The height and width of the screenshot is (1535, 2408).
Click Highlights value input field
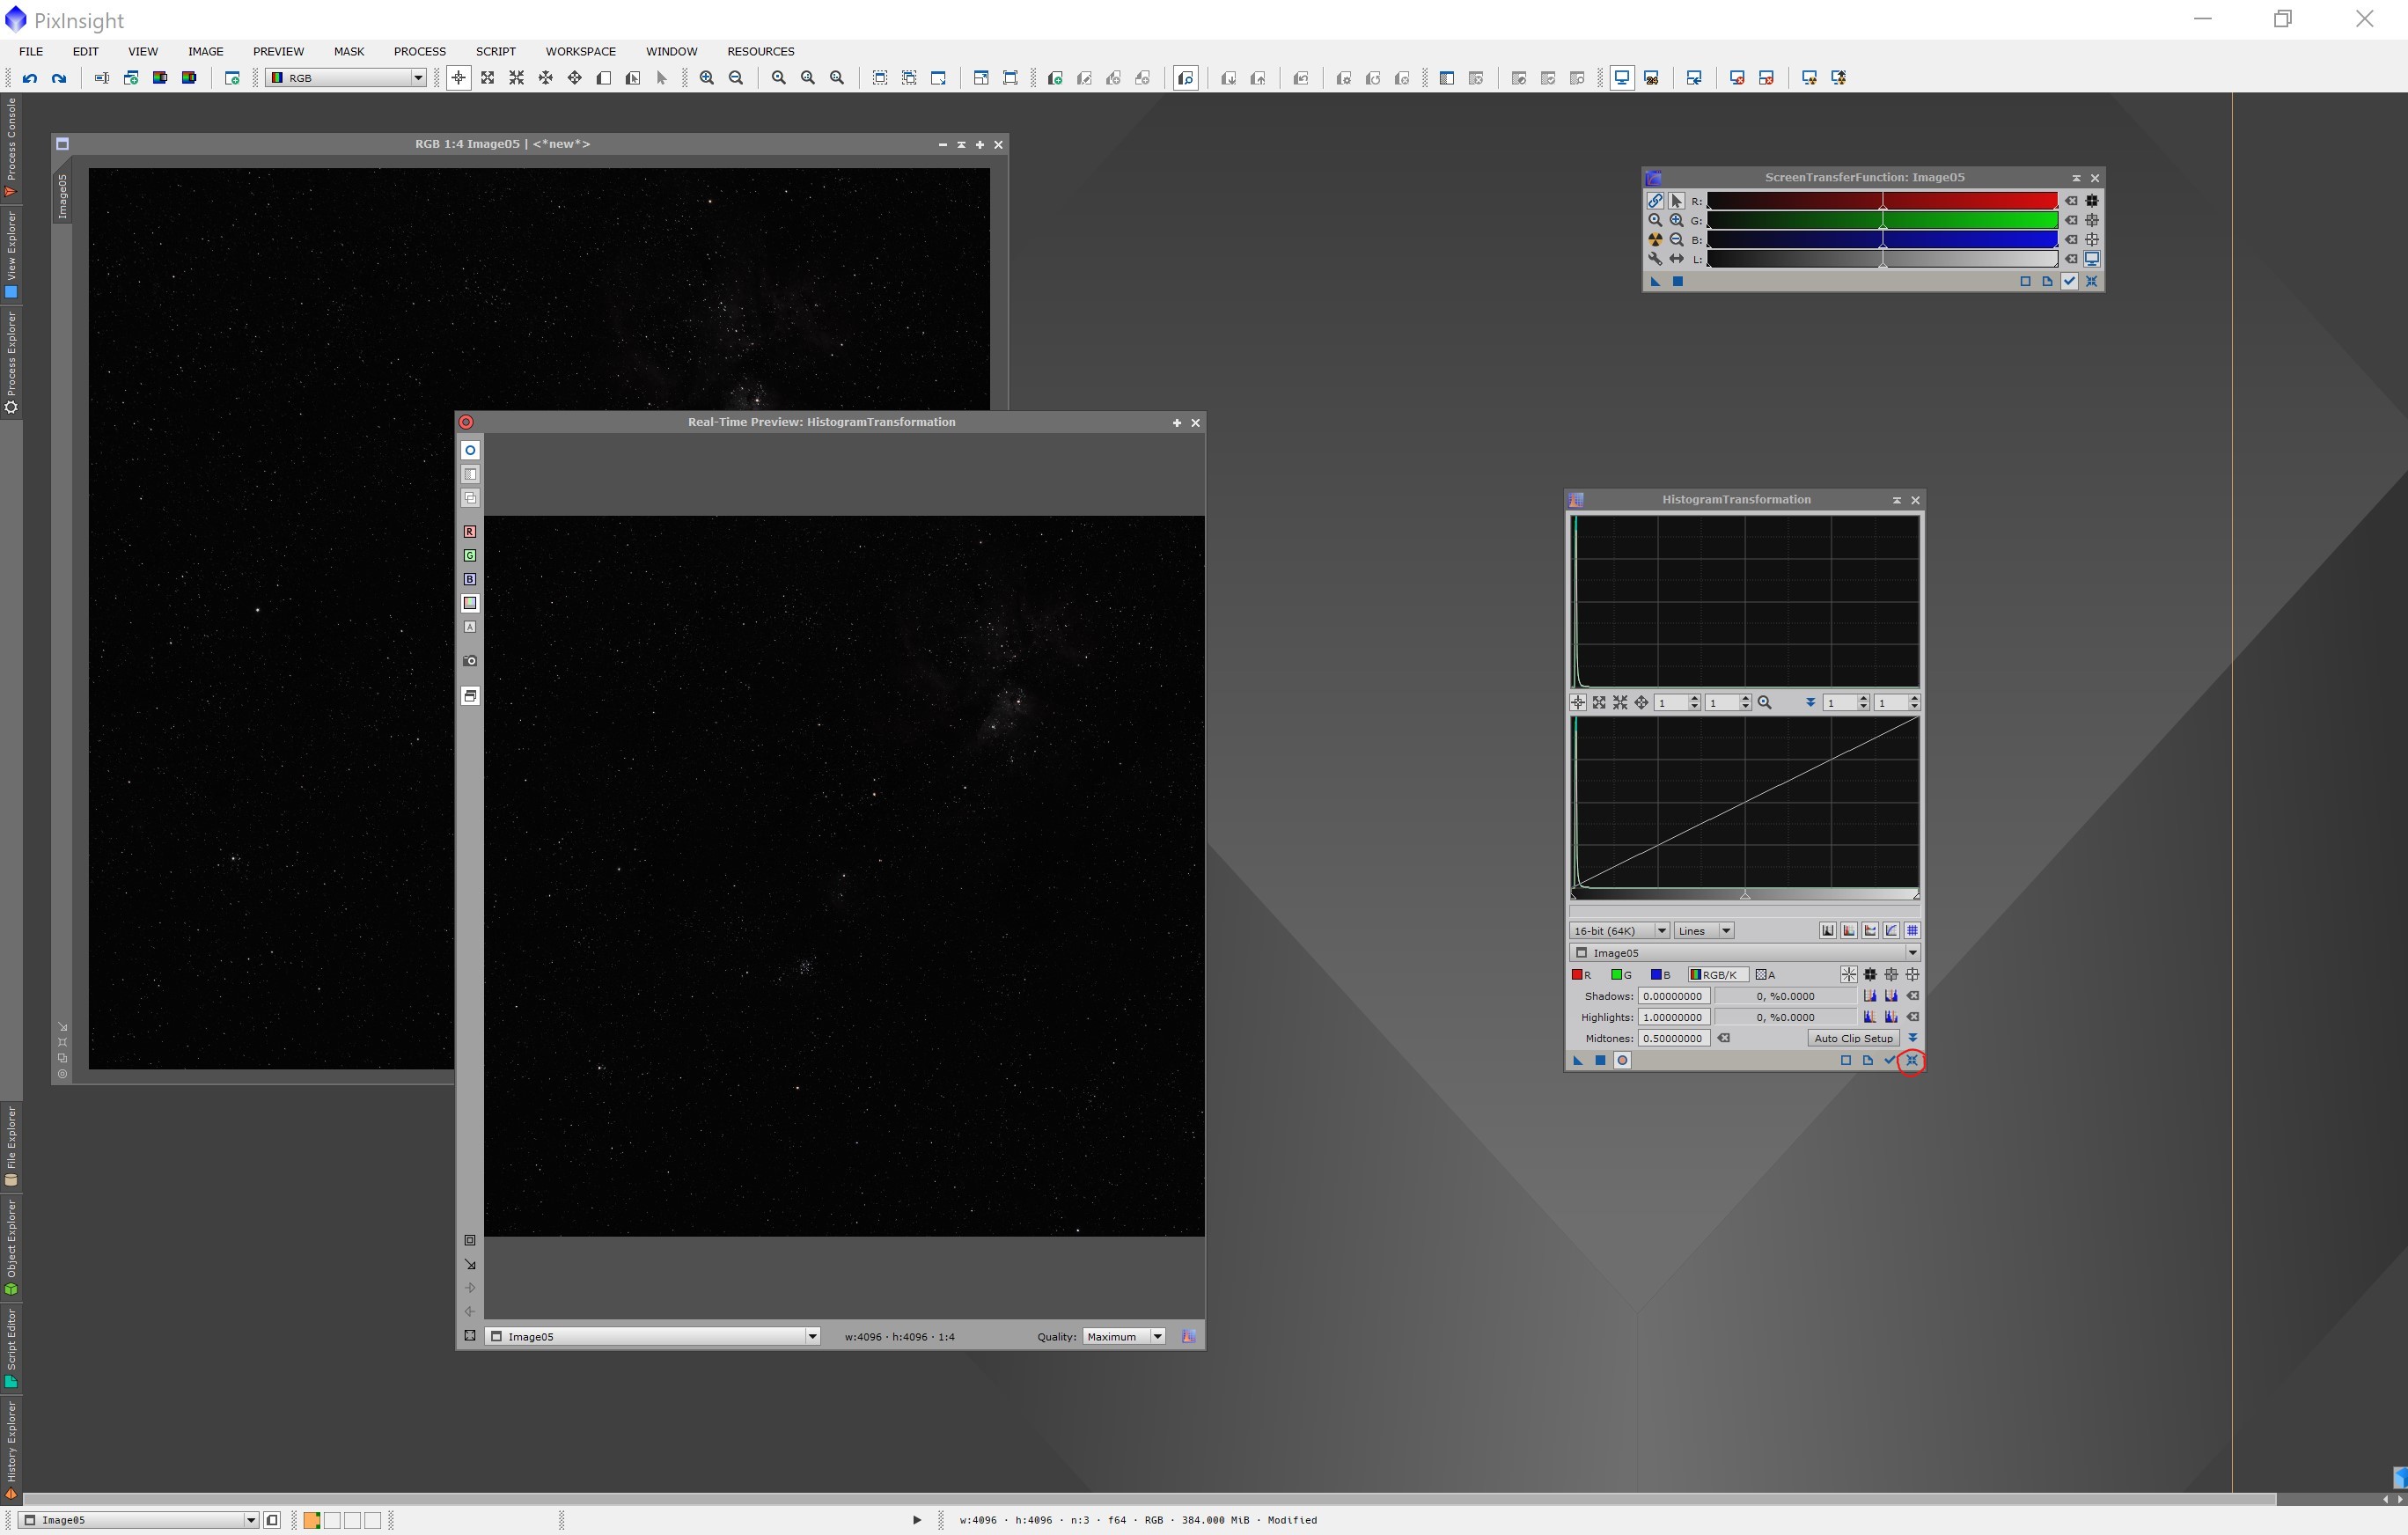(1674, 1017)
